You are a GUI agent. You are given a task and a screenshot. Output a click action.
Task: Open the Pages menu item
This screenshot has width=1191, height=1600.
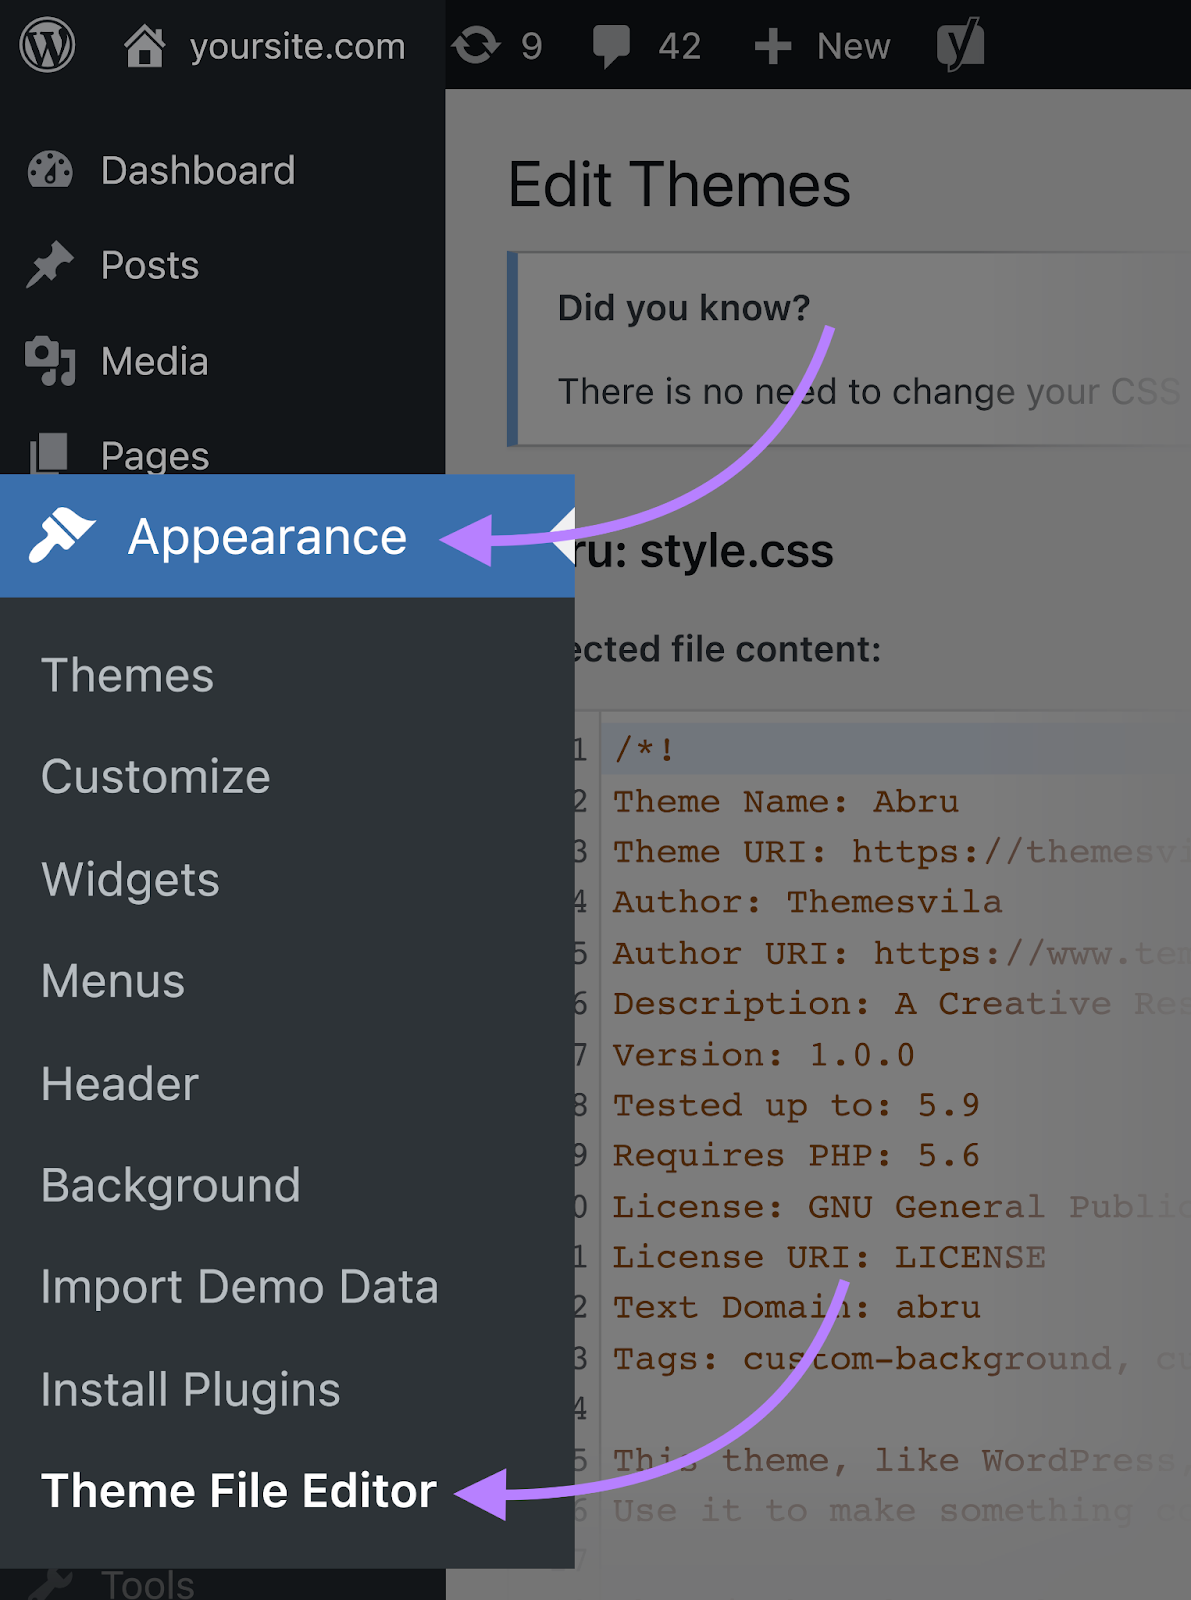tap(155, 456)
